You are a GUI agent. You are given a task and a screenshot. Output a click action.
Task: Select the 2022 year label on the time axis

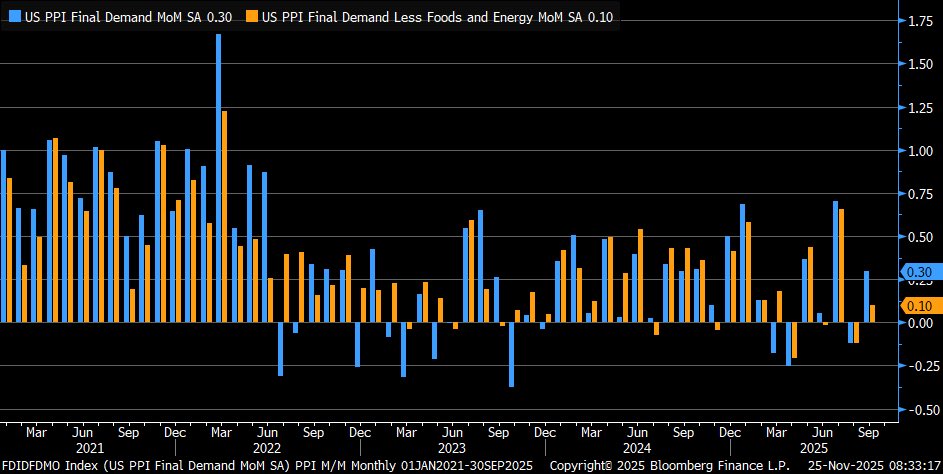point(266,449)
